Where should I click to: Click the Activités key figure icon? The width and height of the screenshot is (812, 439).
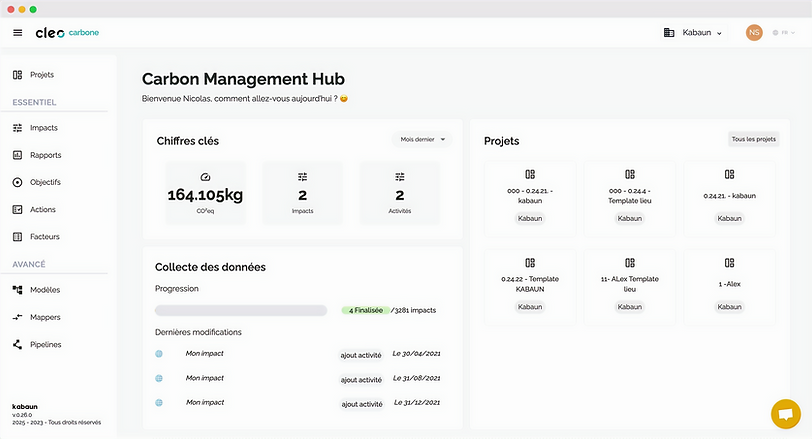pos(400,177)
